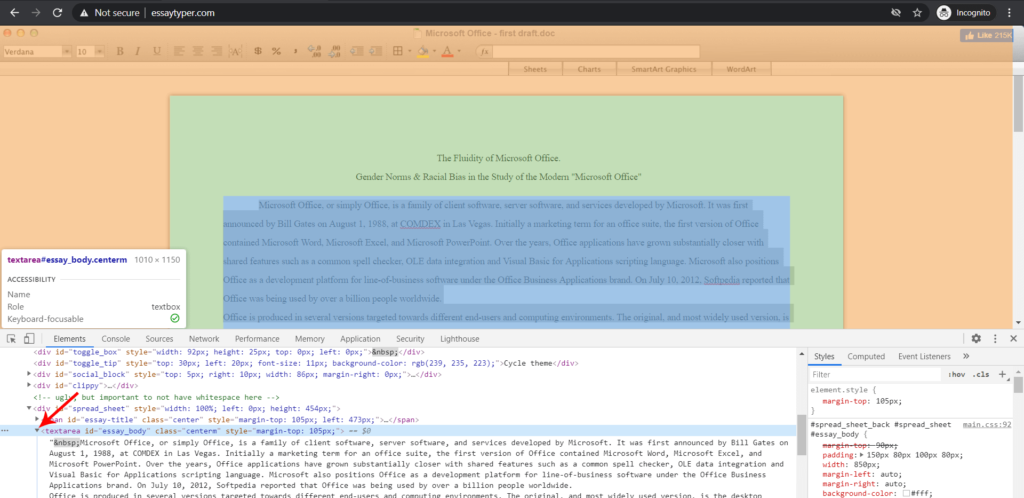Collapse the essay_body textarea node
Image resolution: width=1024 pixels, height=498 pixels.
(37, 430)
